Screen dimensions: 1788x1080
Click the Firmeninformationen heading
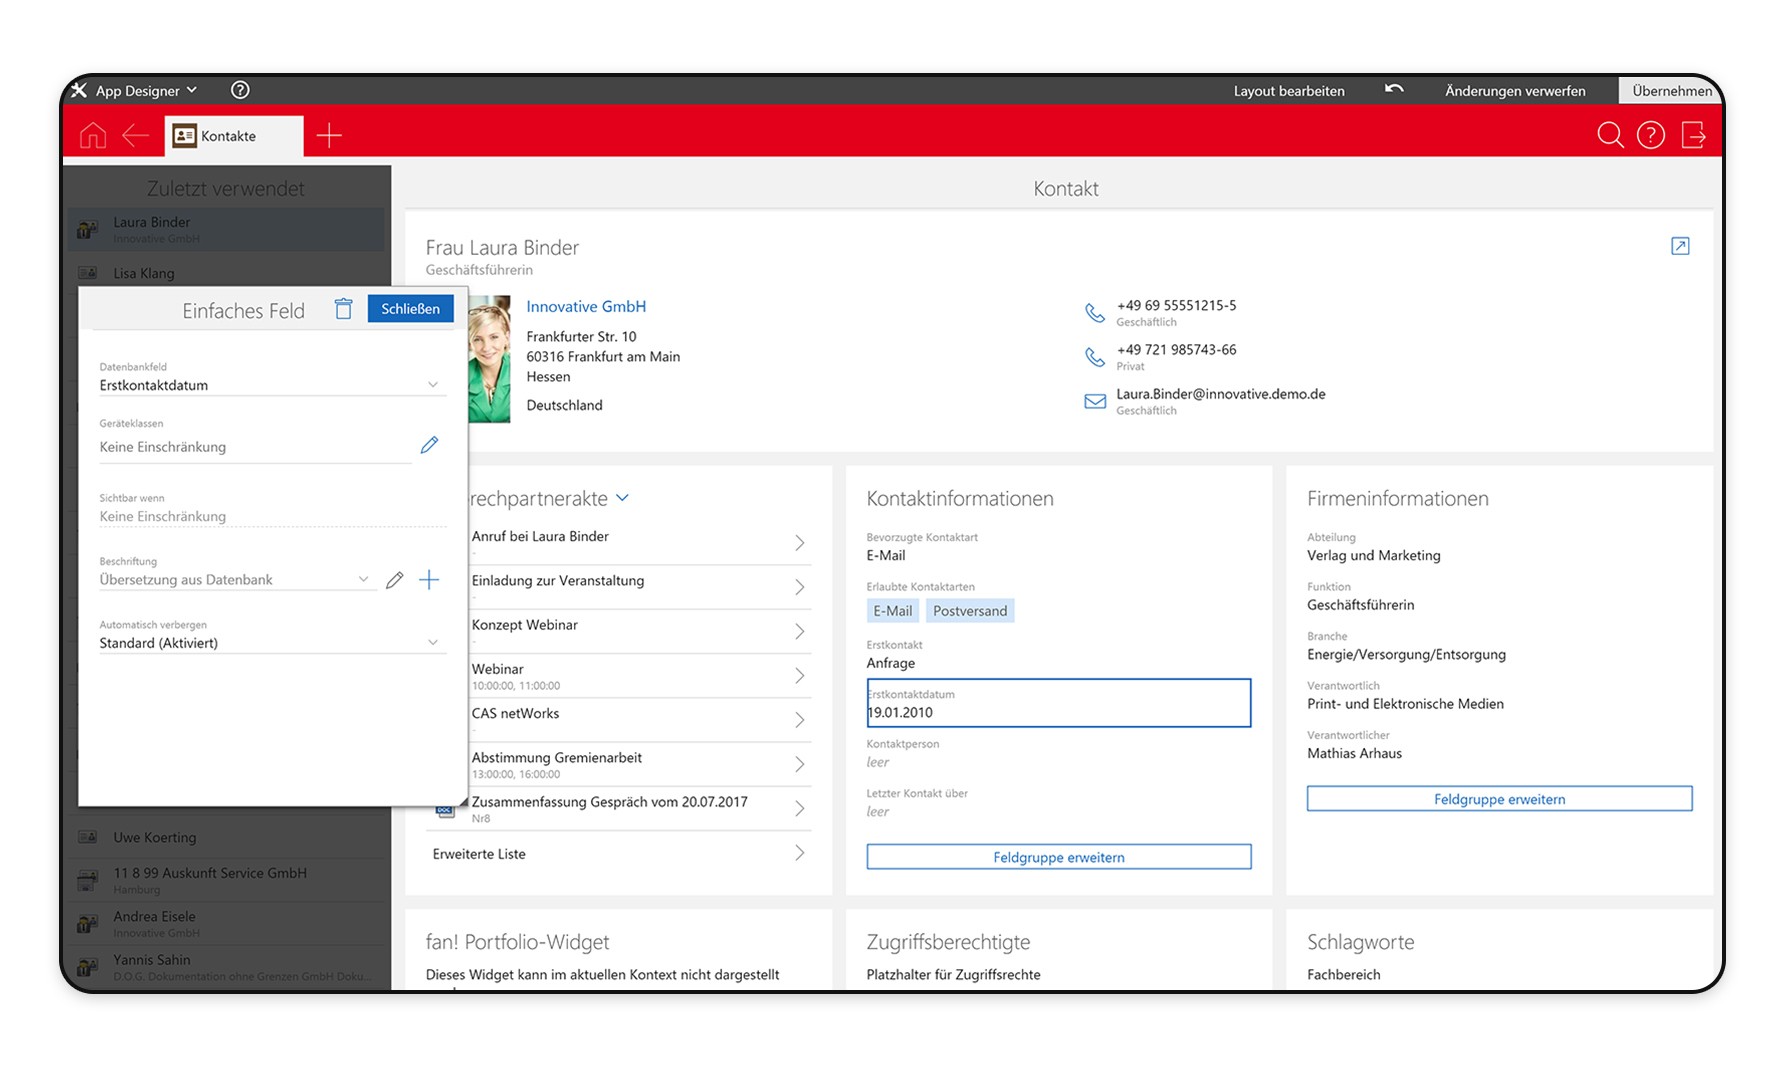click(x=1398, y=499)
